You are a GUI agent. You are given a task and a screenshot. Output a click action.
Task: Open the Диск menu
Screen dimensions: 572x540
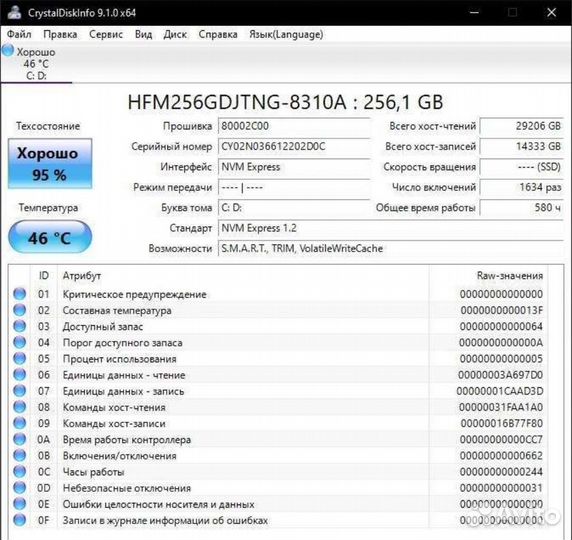175,34
